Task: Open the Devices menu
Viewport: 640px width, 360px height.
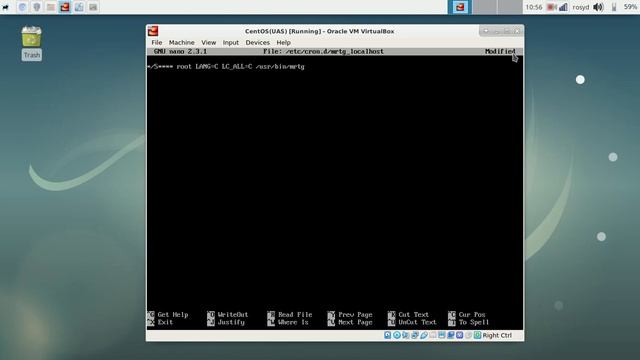Action: 258,42
